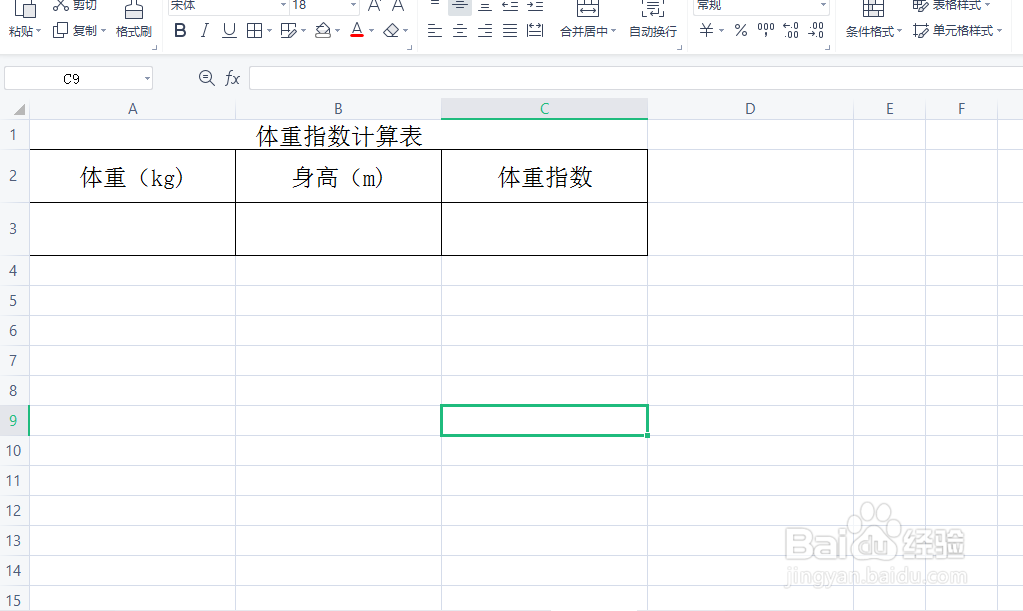
Task: Open the number format dropdown showing 常规
Action: [760, 7]
